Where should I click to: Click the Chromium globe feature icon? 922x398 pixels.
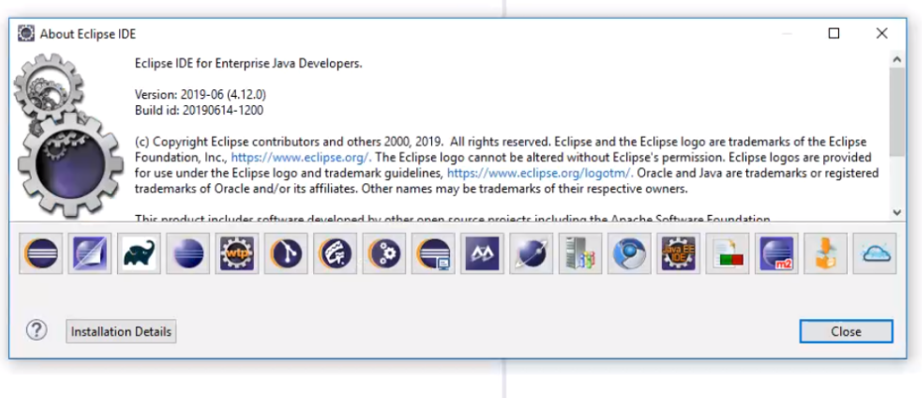(x=629, y=253)
